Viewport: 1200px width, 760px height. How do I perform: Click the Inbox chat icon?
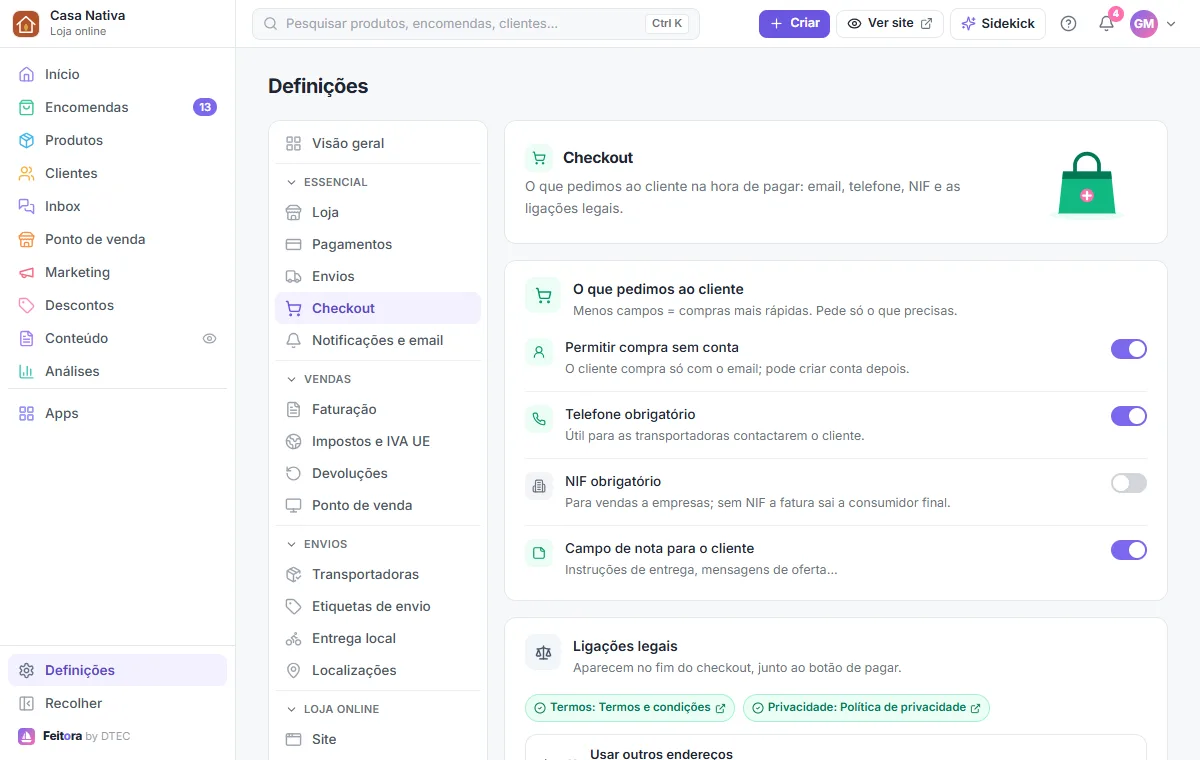pyautogui.click(x=26, y=206)
